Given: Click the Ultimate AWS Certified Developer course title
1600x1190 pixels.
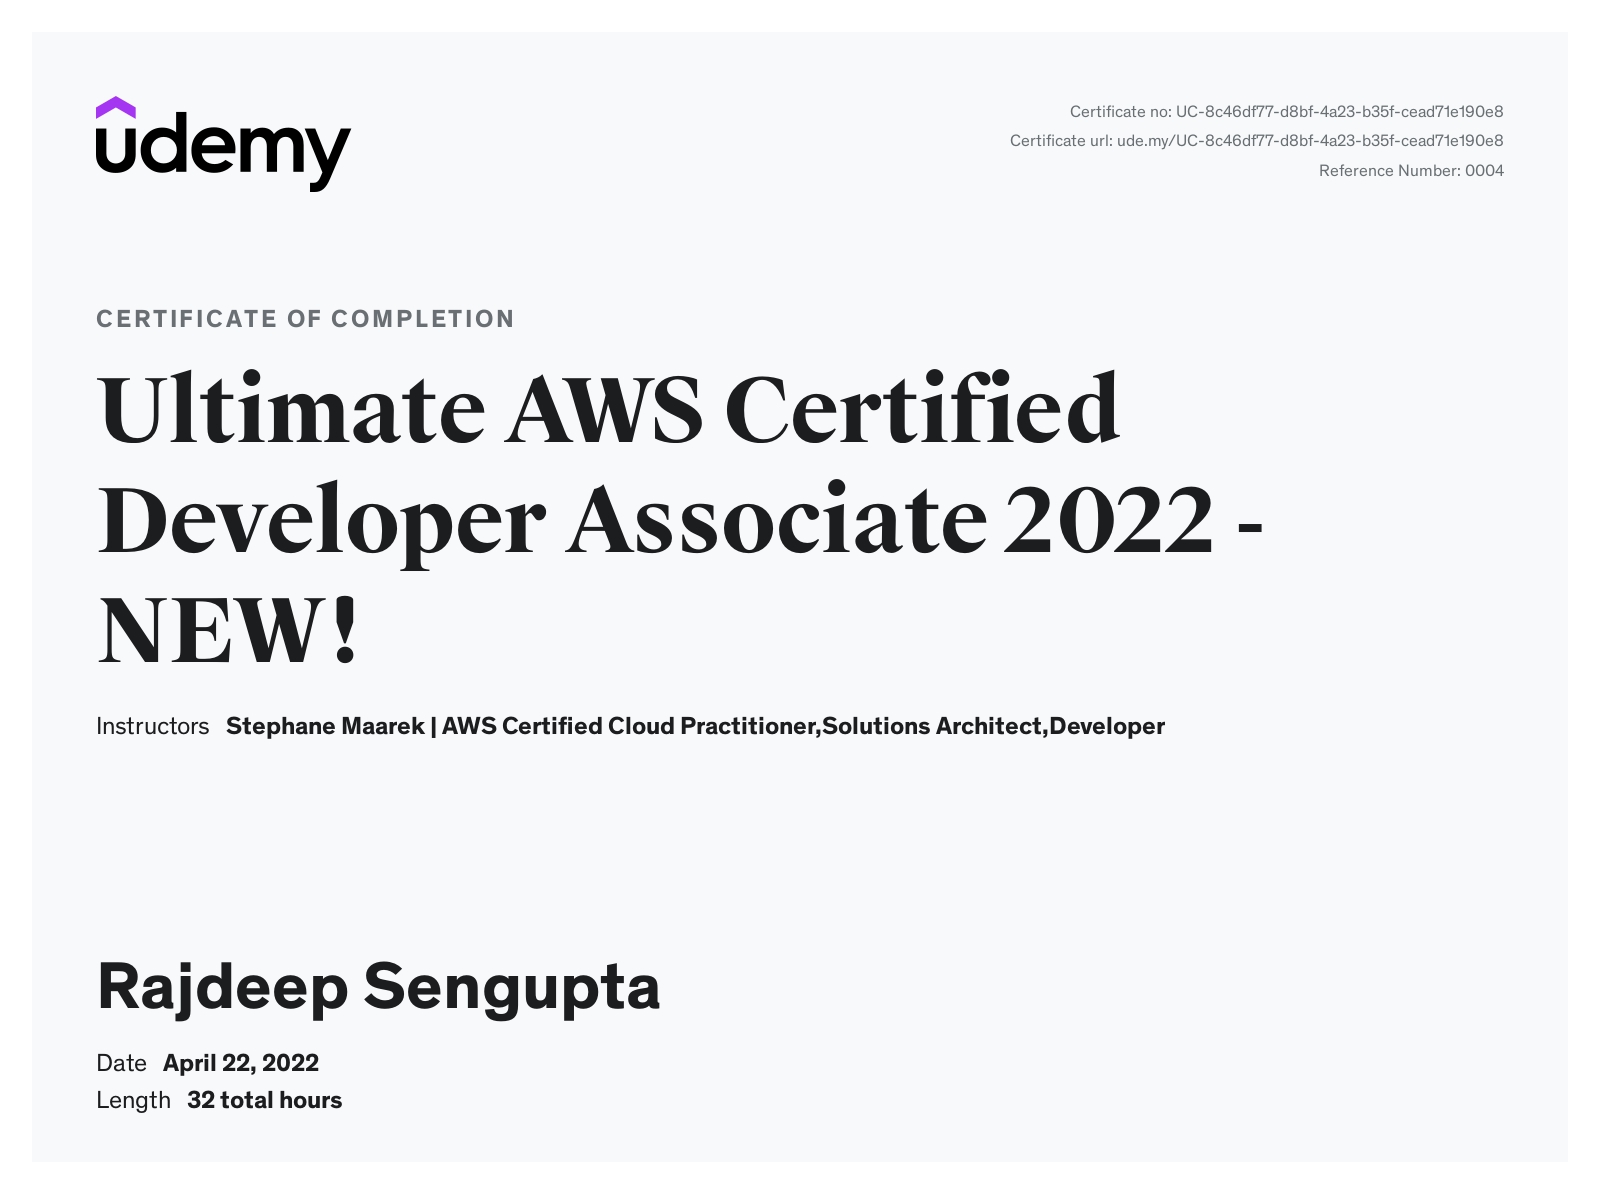Looking at the screenshot, I should [680, 517].
